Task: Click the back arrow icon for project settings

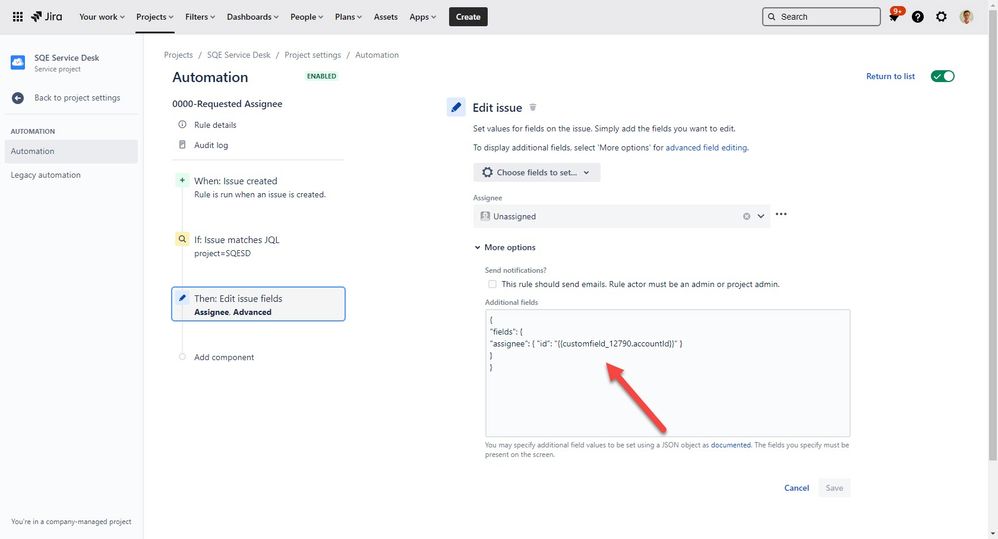Action: (18, 98)
